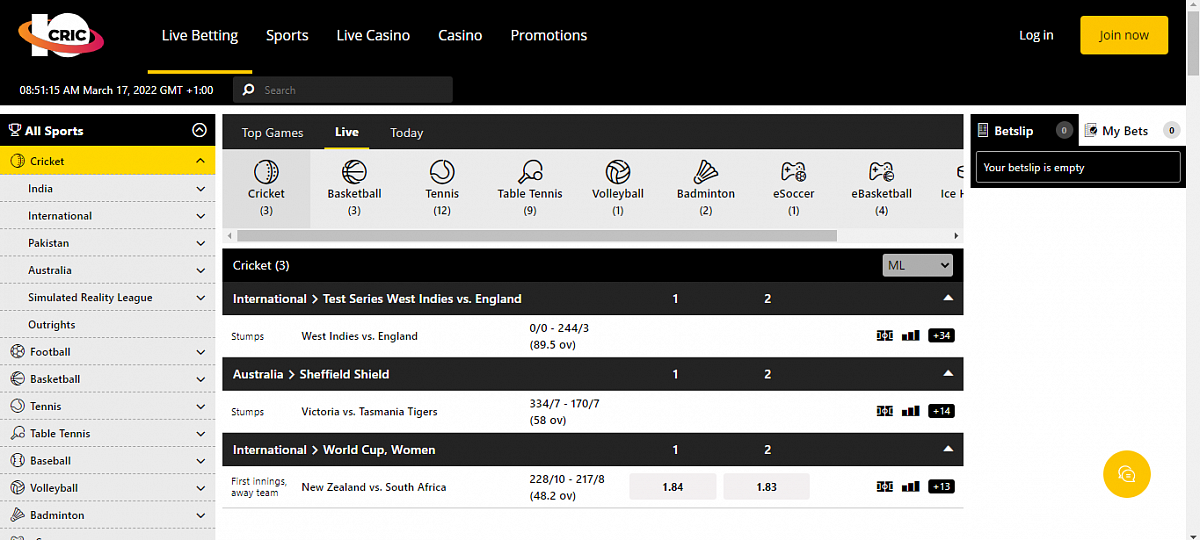Screen dimensions: 1200x540
Task: Collapse the All Sports sidebar panel
Action: [199, 130]
